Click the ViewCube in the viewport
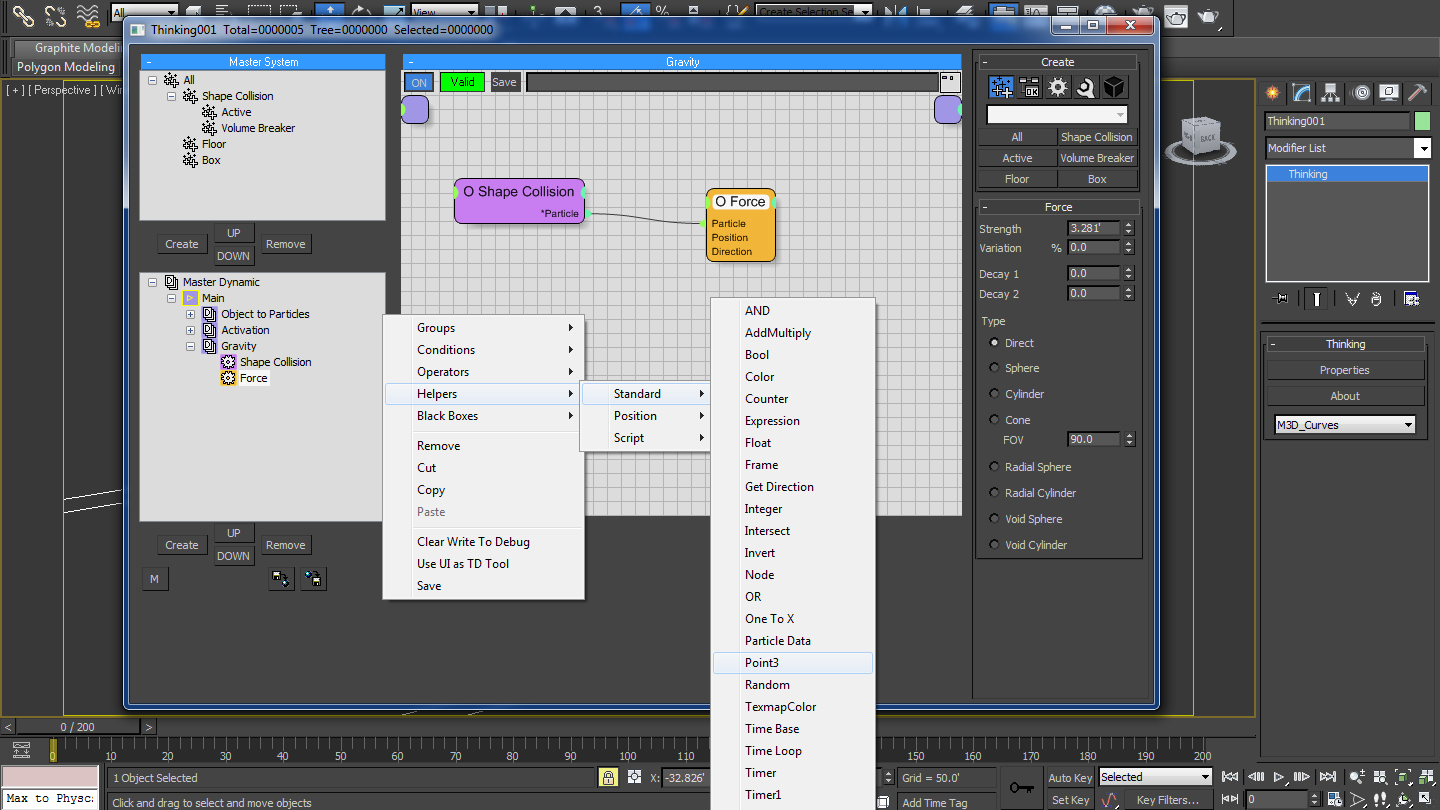 (1200, 135)
